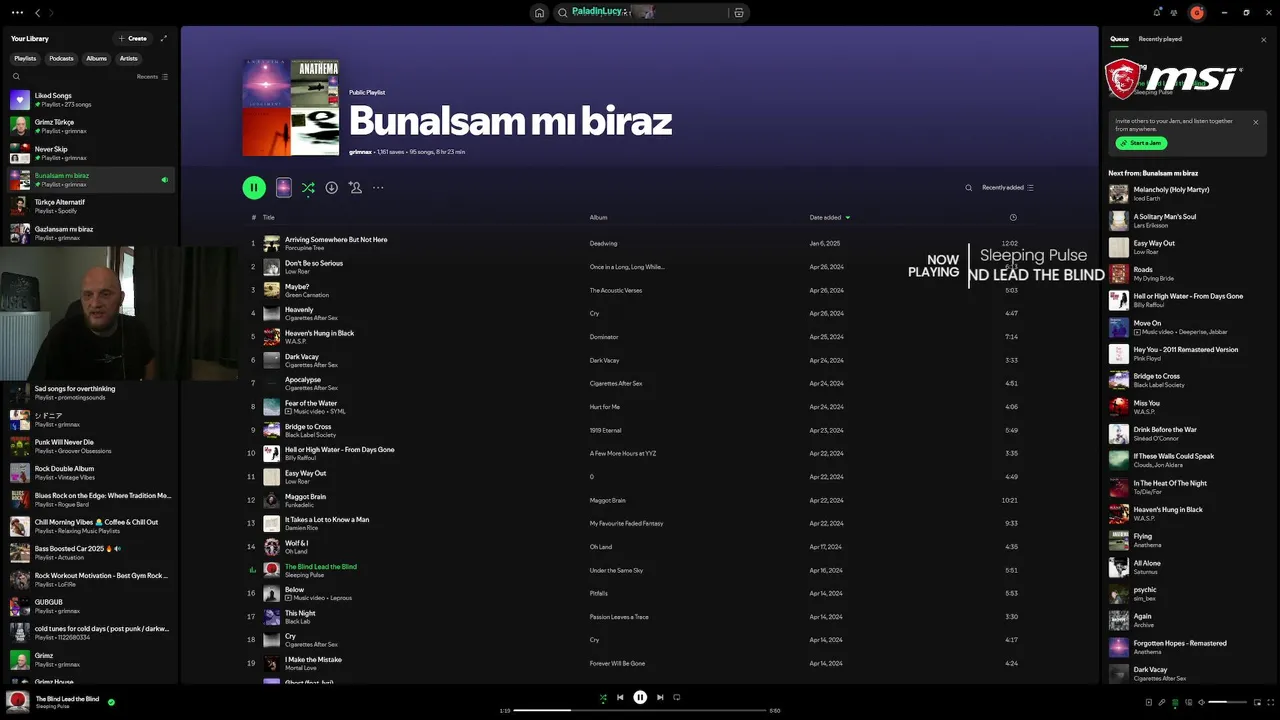This screenshot has height=720, width=1280.
Task: Toggle repeat mode
Action: (677, 697)
